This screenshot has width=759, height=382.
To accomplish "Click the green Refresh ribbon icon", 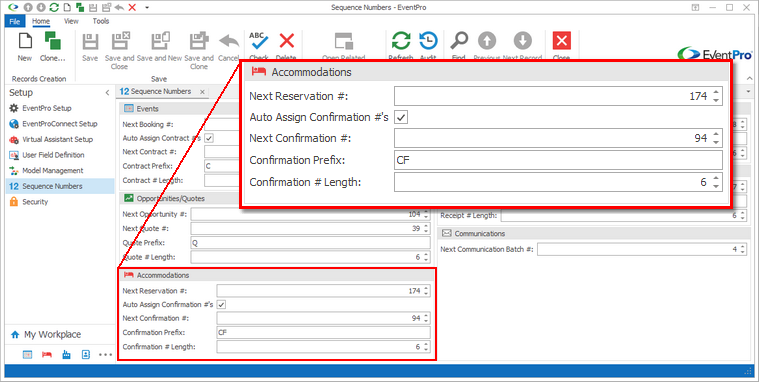I will pyautogui.click(x=401, y=41).
